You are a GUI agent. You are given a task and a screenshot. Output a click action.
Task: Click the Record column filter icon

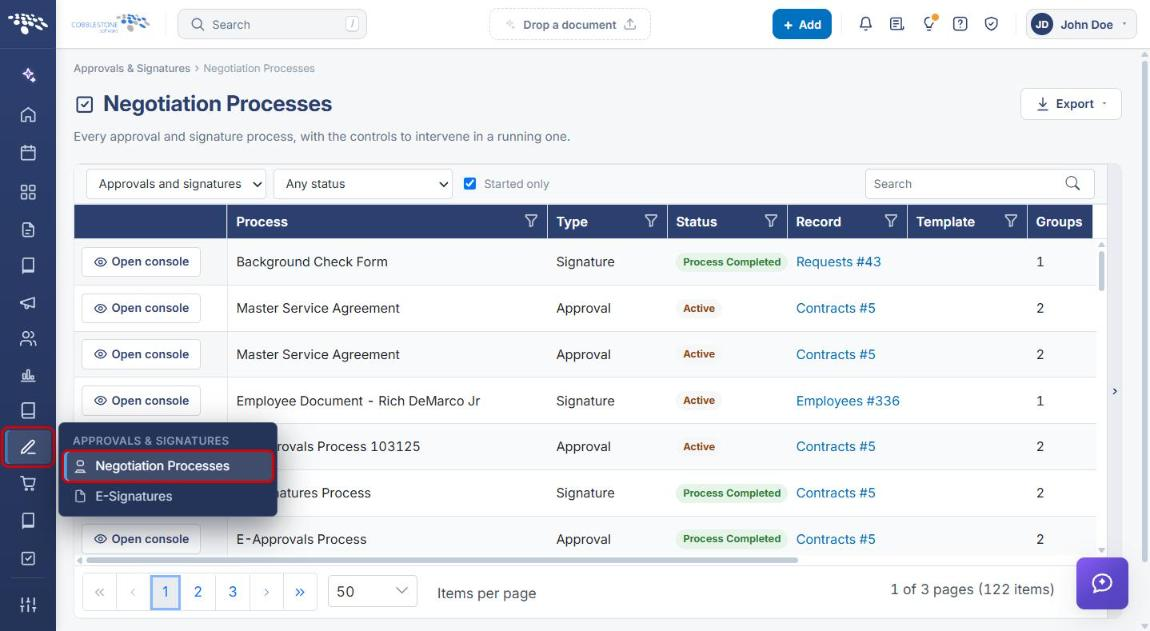tap(890, 221)
